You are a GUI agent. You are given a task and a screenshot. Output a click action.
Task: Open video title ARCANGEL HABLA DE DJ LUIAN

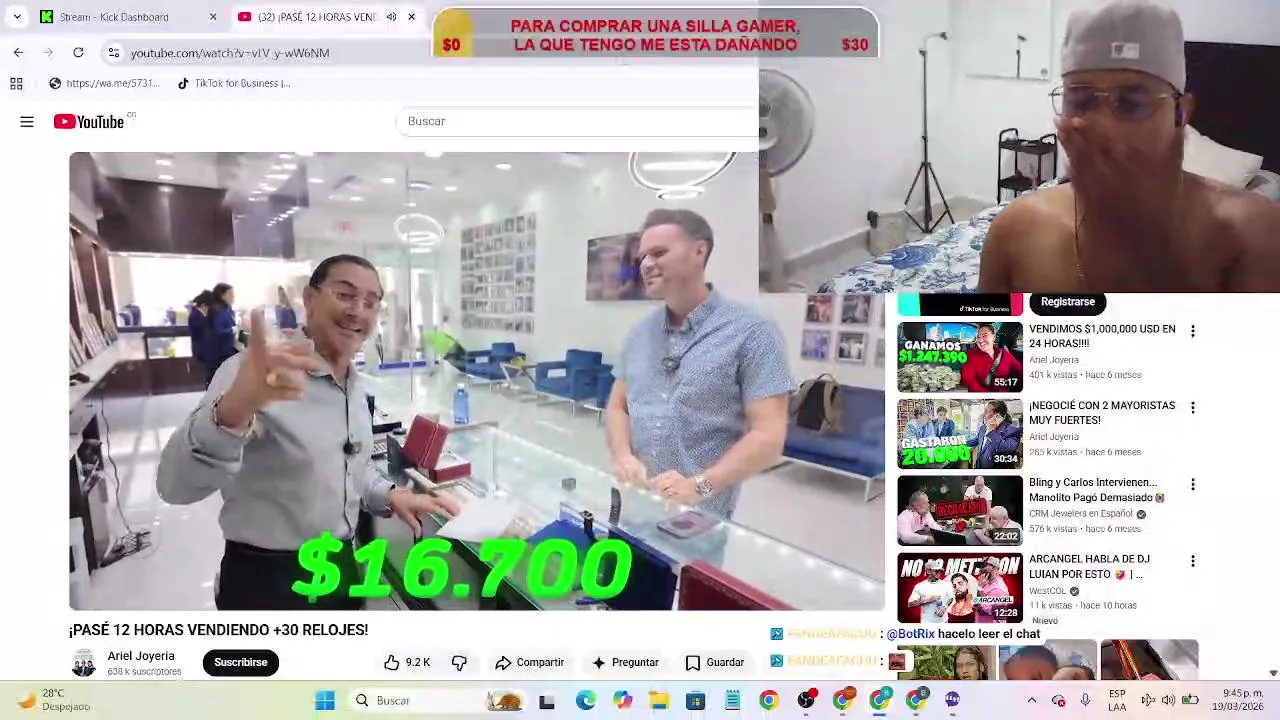pos(1089,567)
